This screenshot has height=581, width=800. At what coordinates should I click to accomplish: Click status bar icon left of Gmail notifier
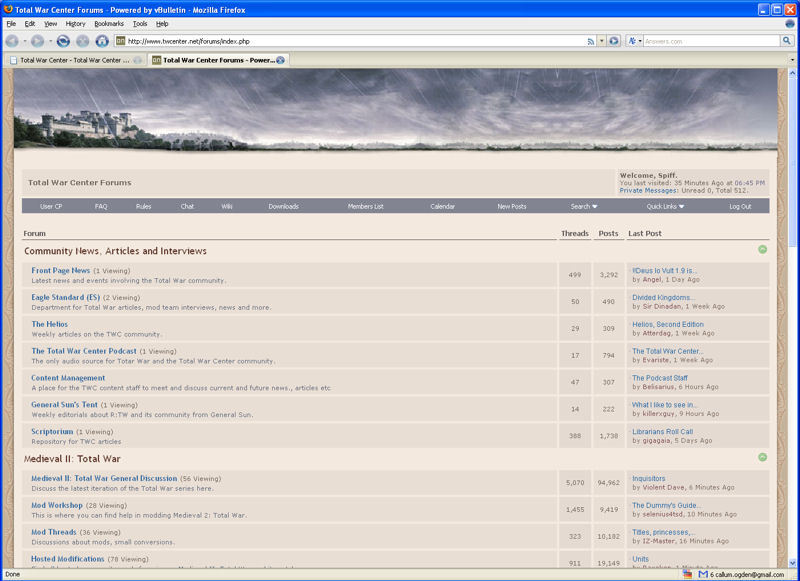[x=687, y=574]
